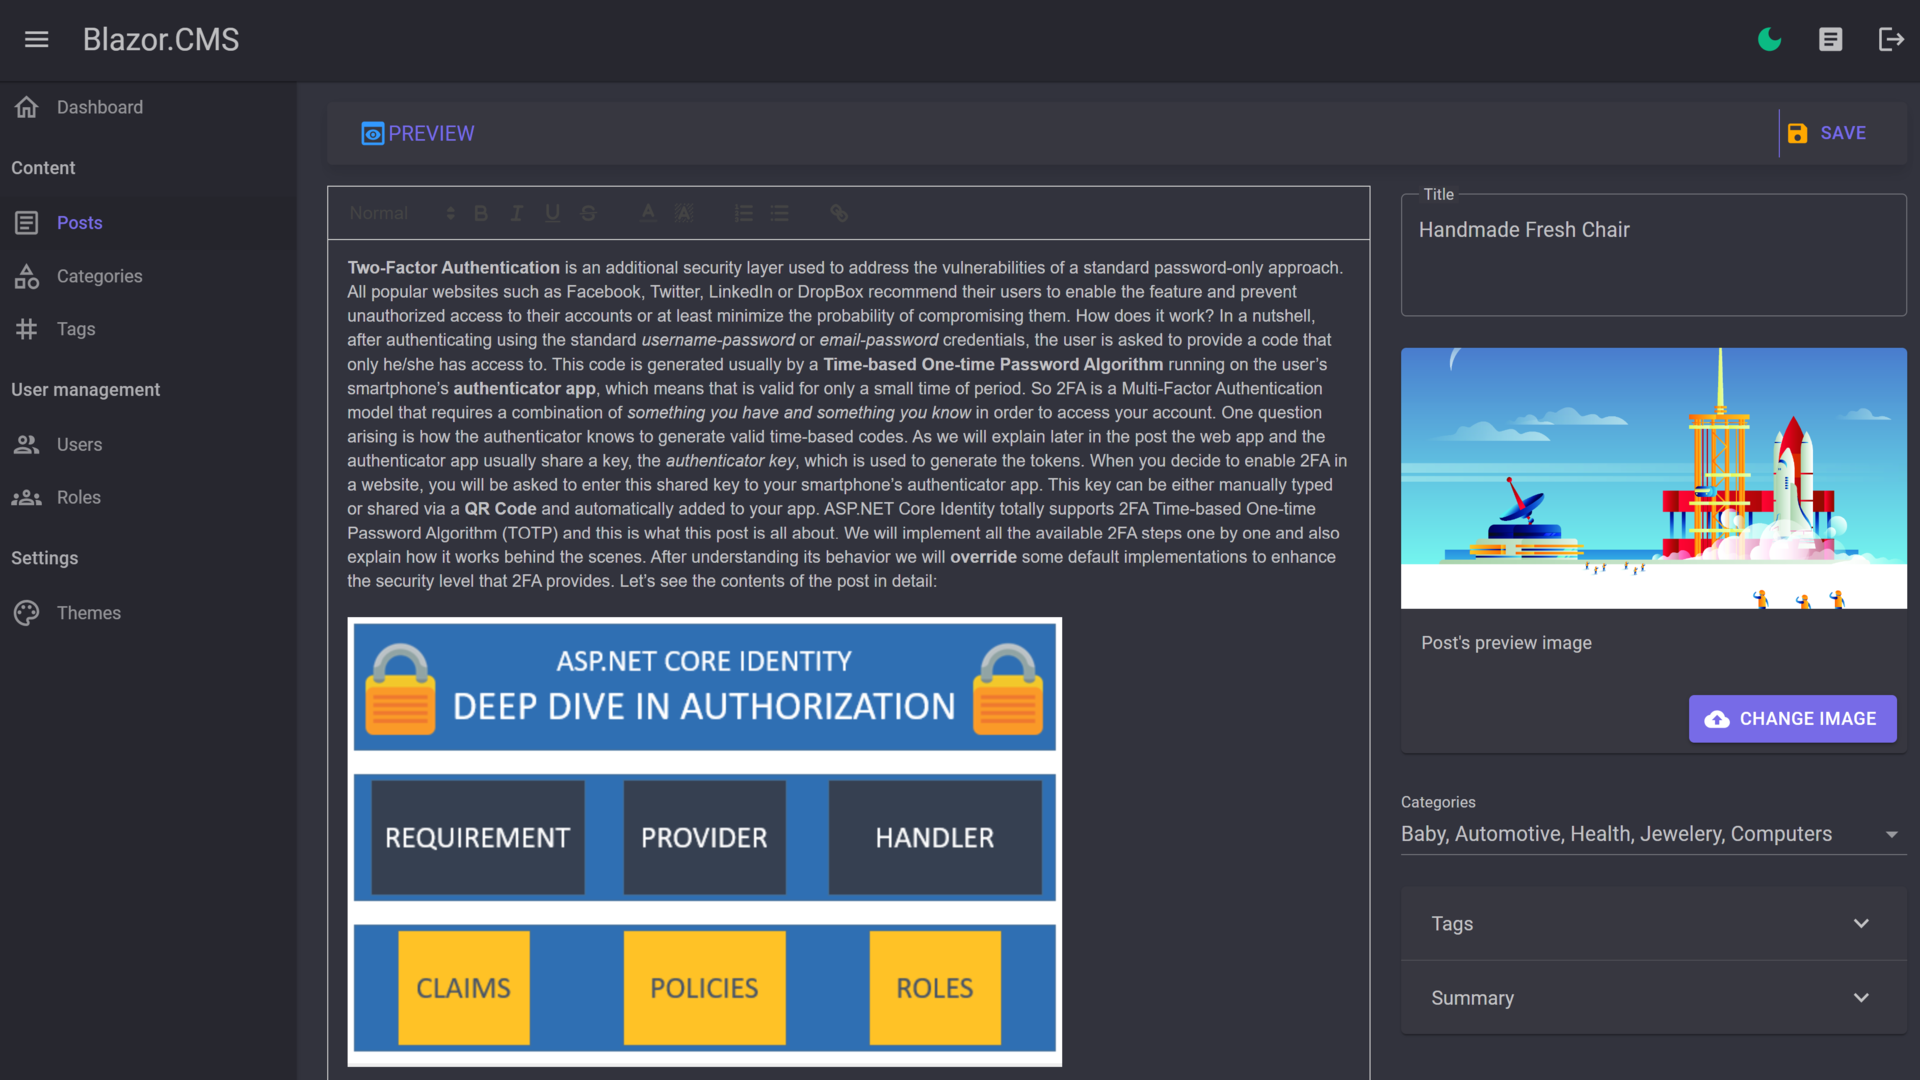
Task: Open Themes settings page
Action: click(x=88, y=613)
